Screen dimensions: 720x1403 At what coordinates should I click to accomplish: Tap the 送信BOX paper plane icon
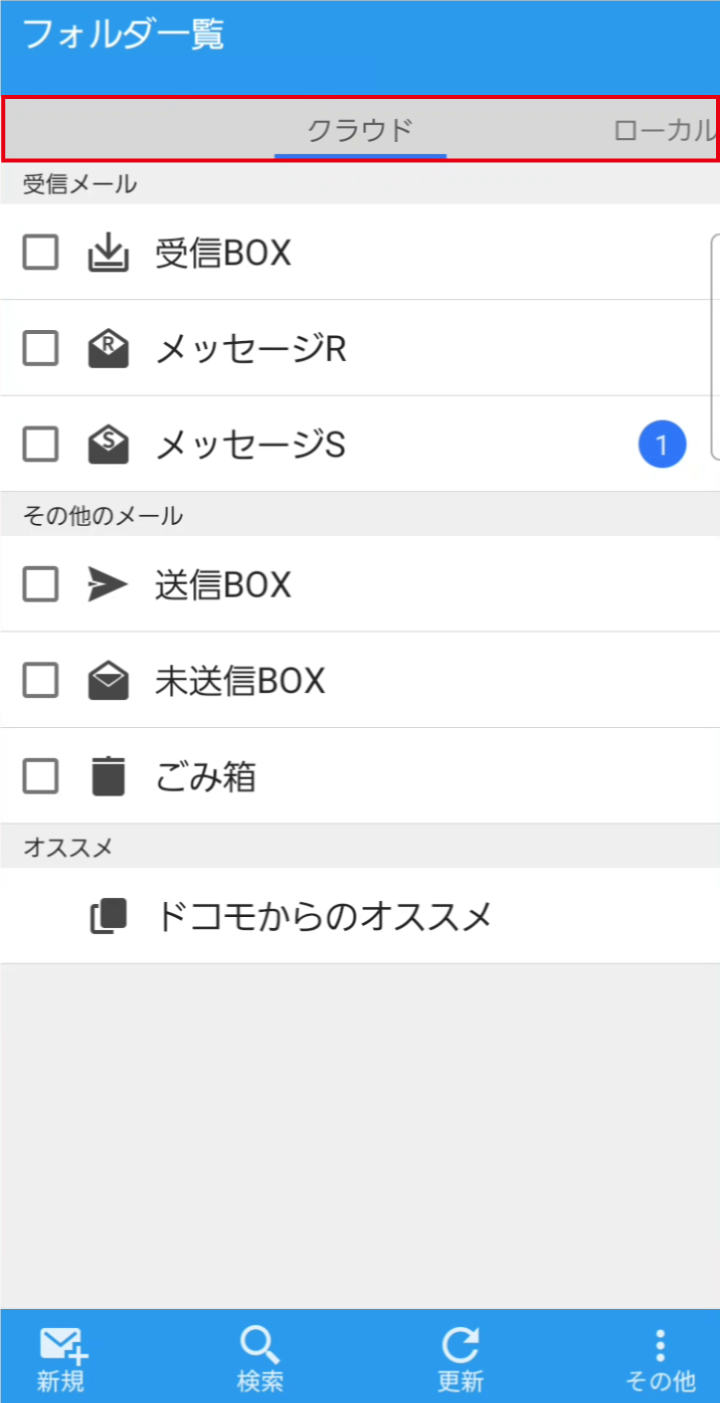pos(108,584)
